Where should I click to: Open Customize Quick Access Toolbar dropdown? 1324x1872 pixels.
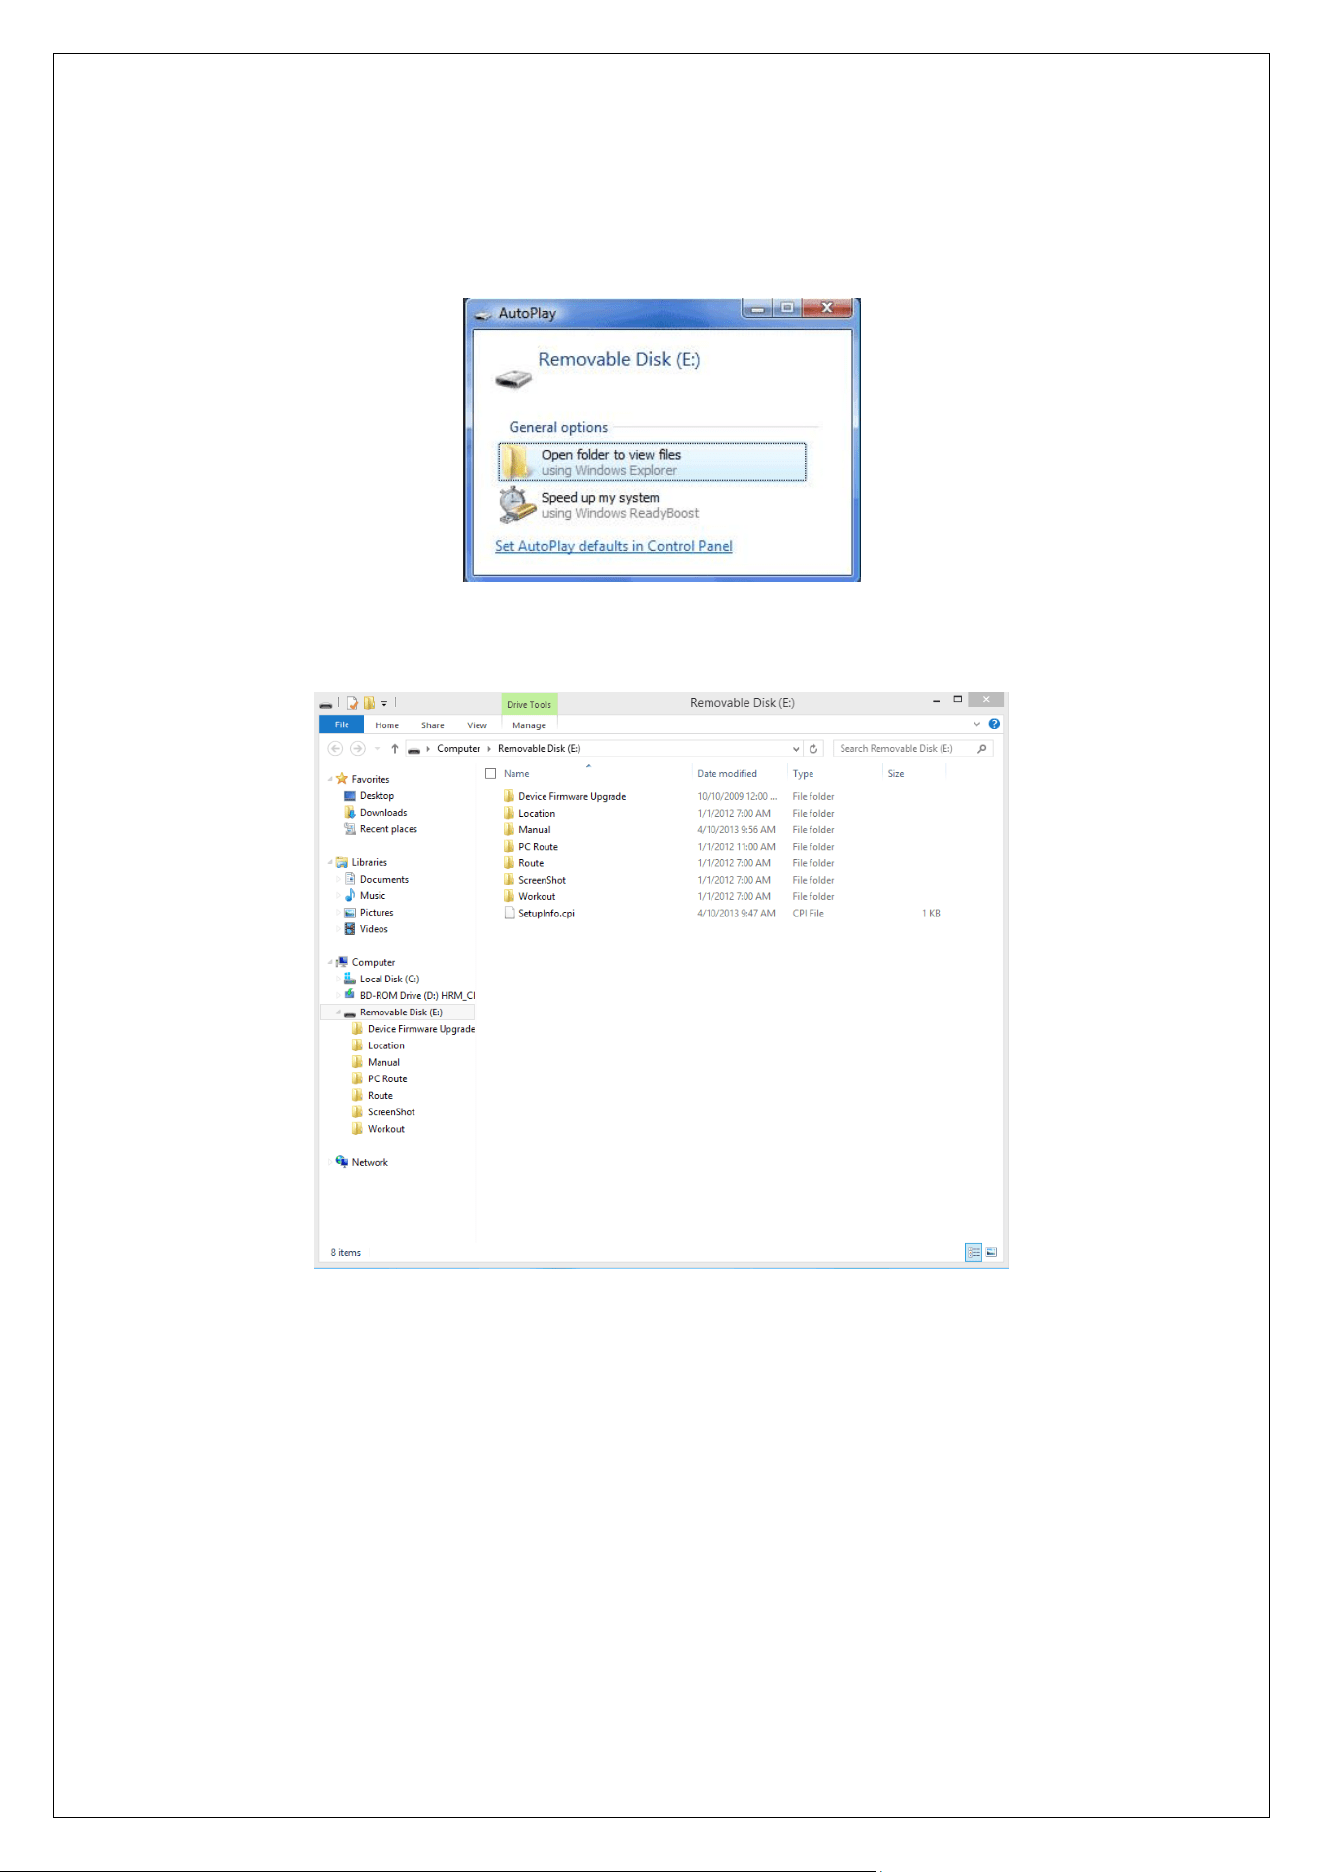pyautogui.click(x=384, y=704)
